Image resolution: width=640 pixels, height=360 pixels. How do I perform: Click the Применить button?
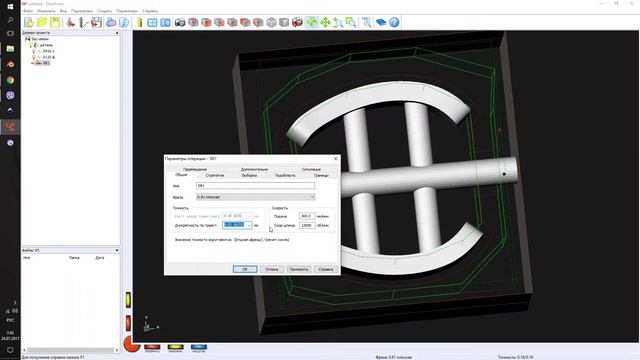[x=299, y=269]
